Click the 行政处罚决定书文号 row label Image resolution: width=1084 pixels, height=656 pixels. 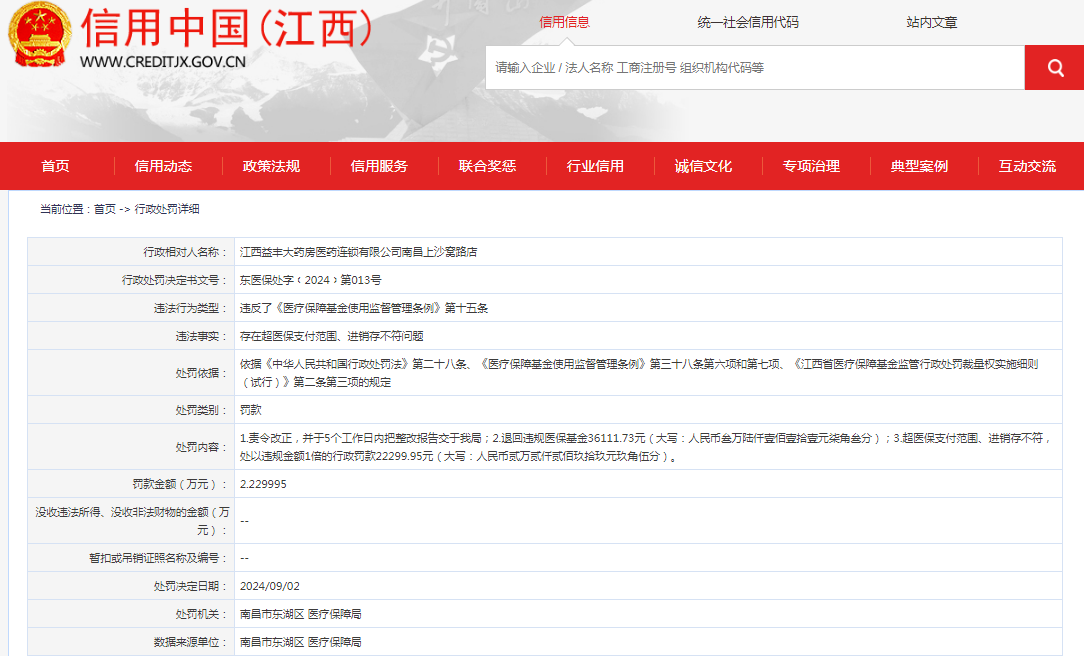(174, 280)
